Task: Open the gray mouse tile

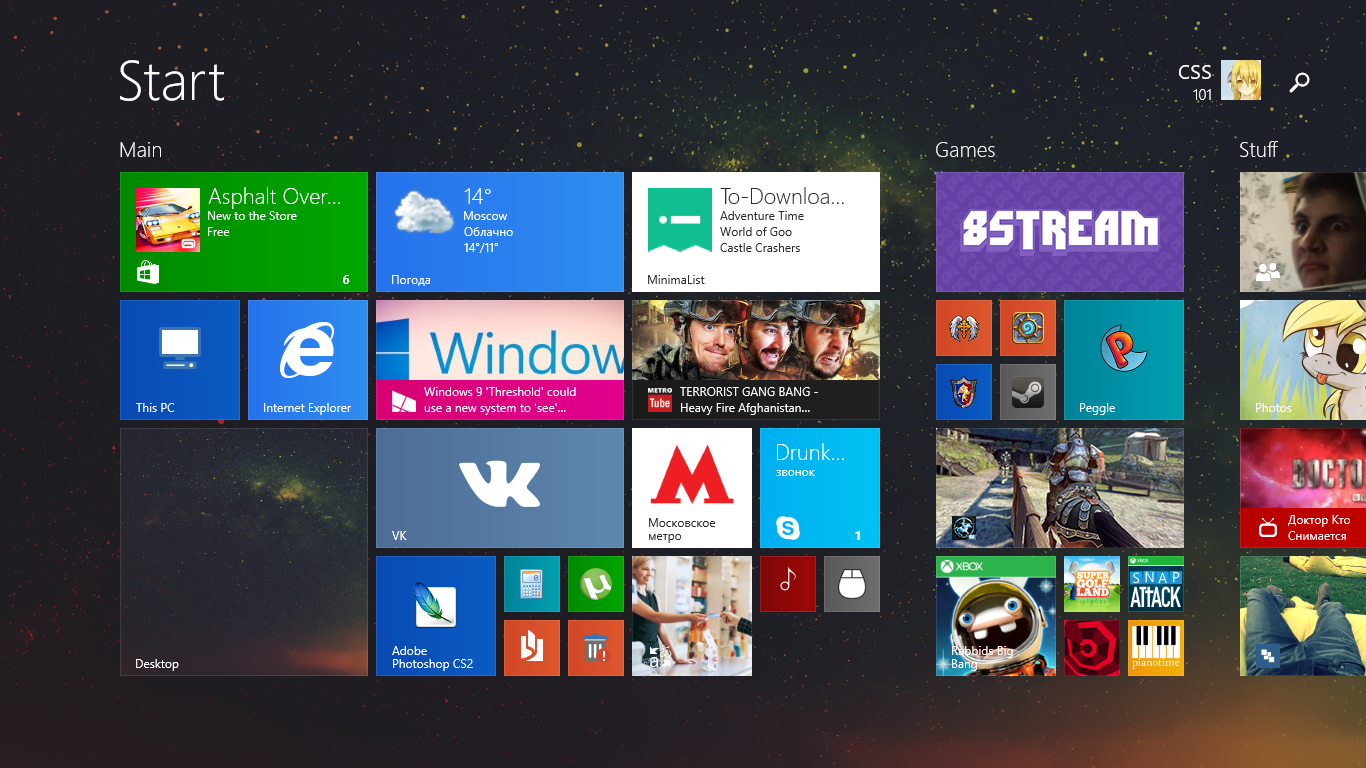Action: coord(852,584)
